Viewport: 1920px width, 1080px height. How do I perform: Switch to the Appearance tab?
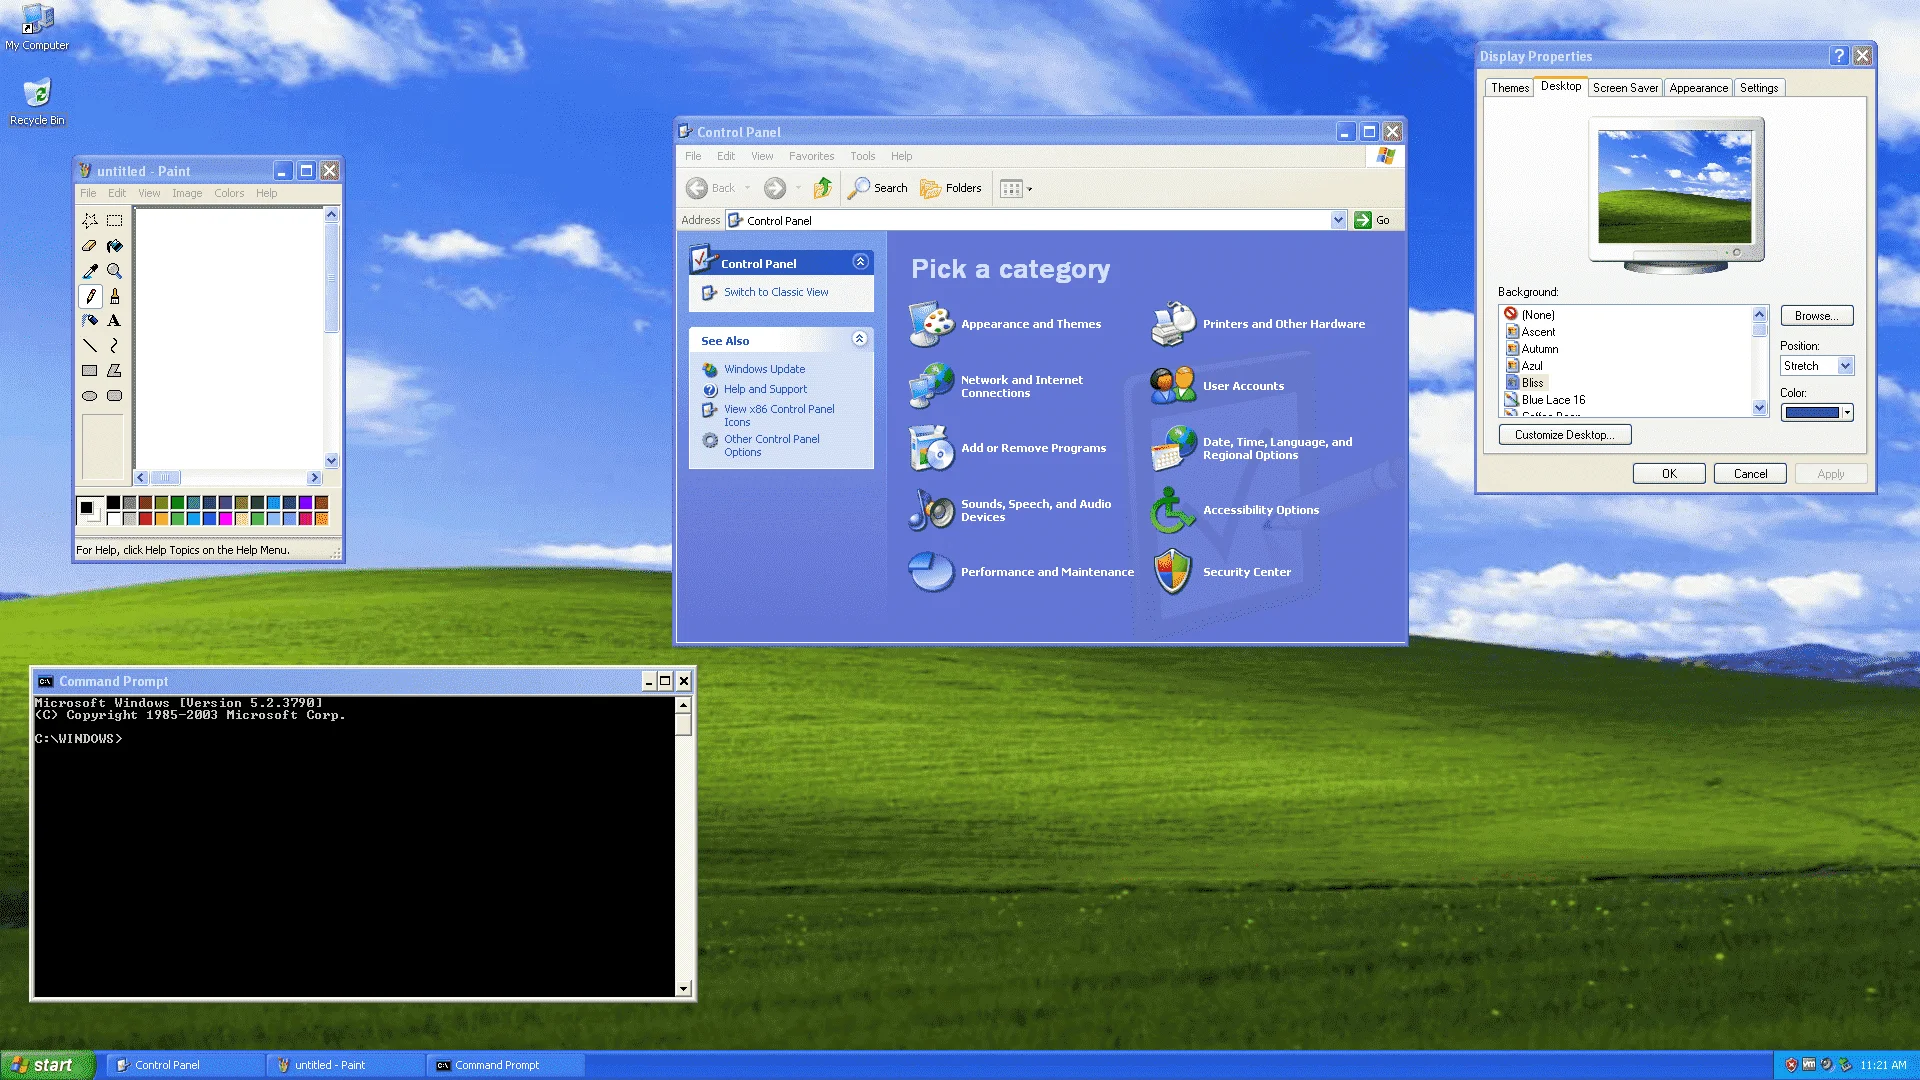(1698, 88)
